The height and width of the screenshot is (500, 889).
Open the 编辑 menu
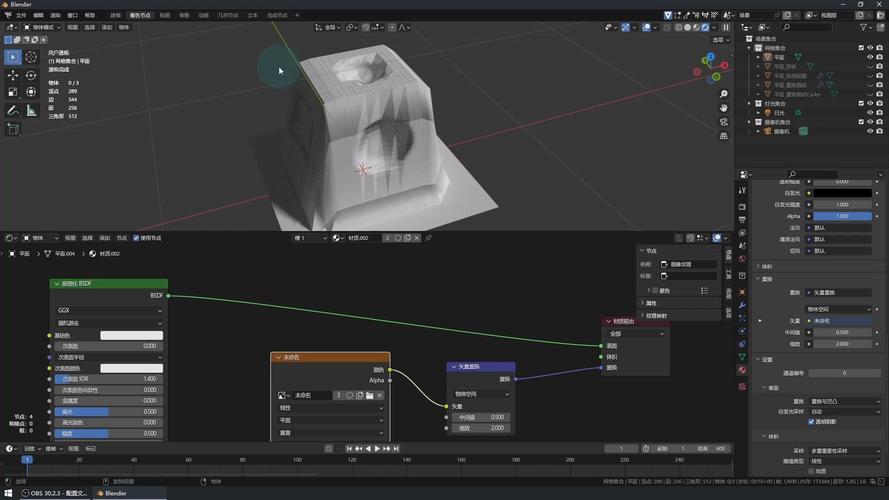tap(38, 15)
